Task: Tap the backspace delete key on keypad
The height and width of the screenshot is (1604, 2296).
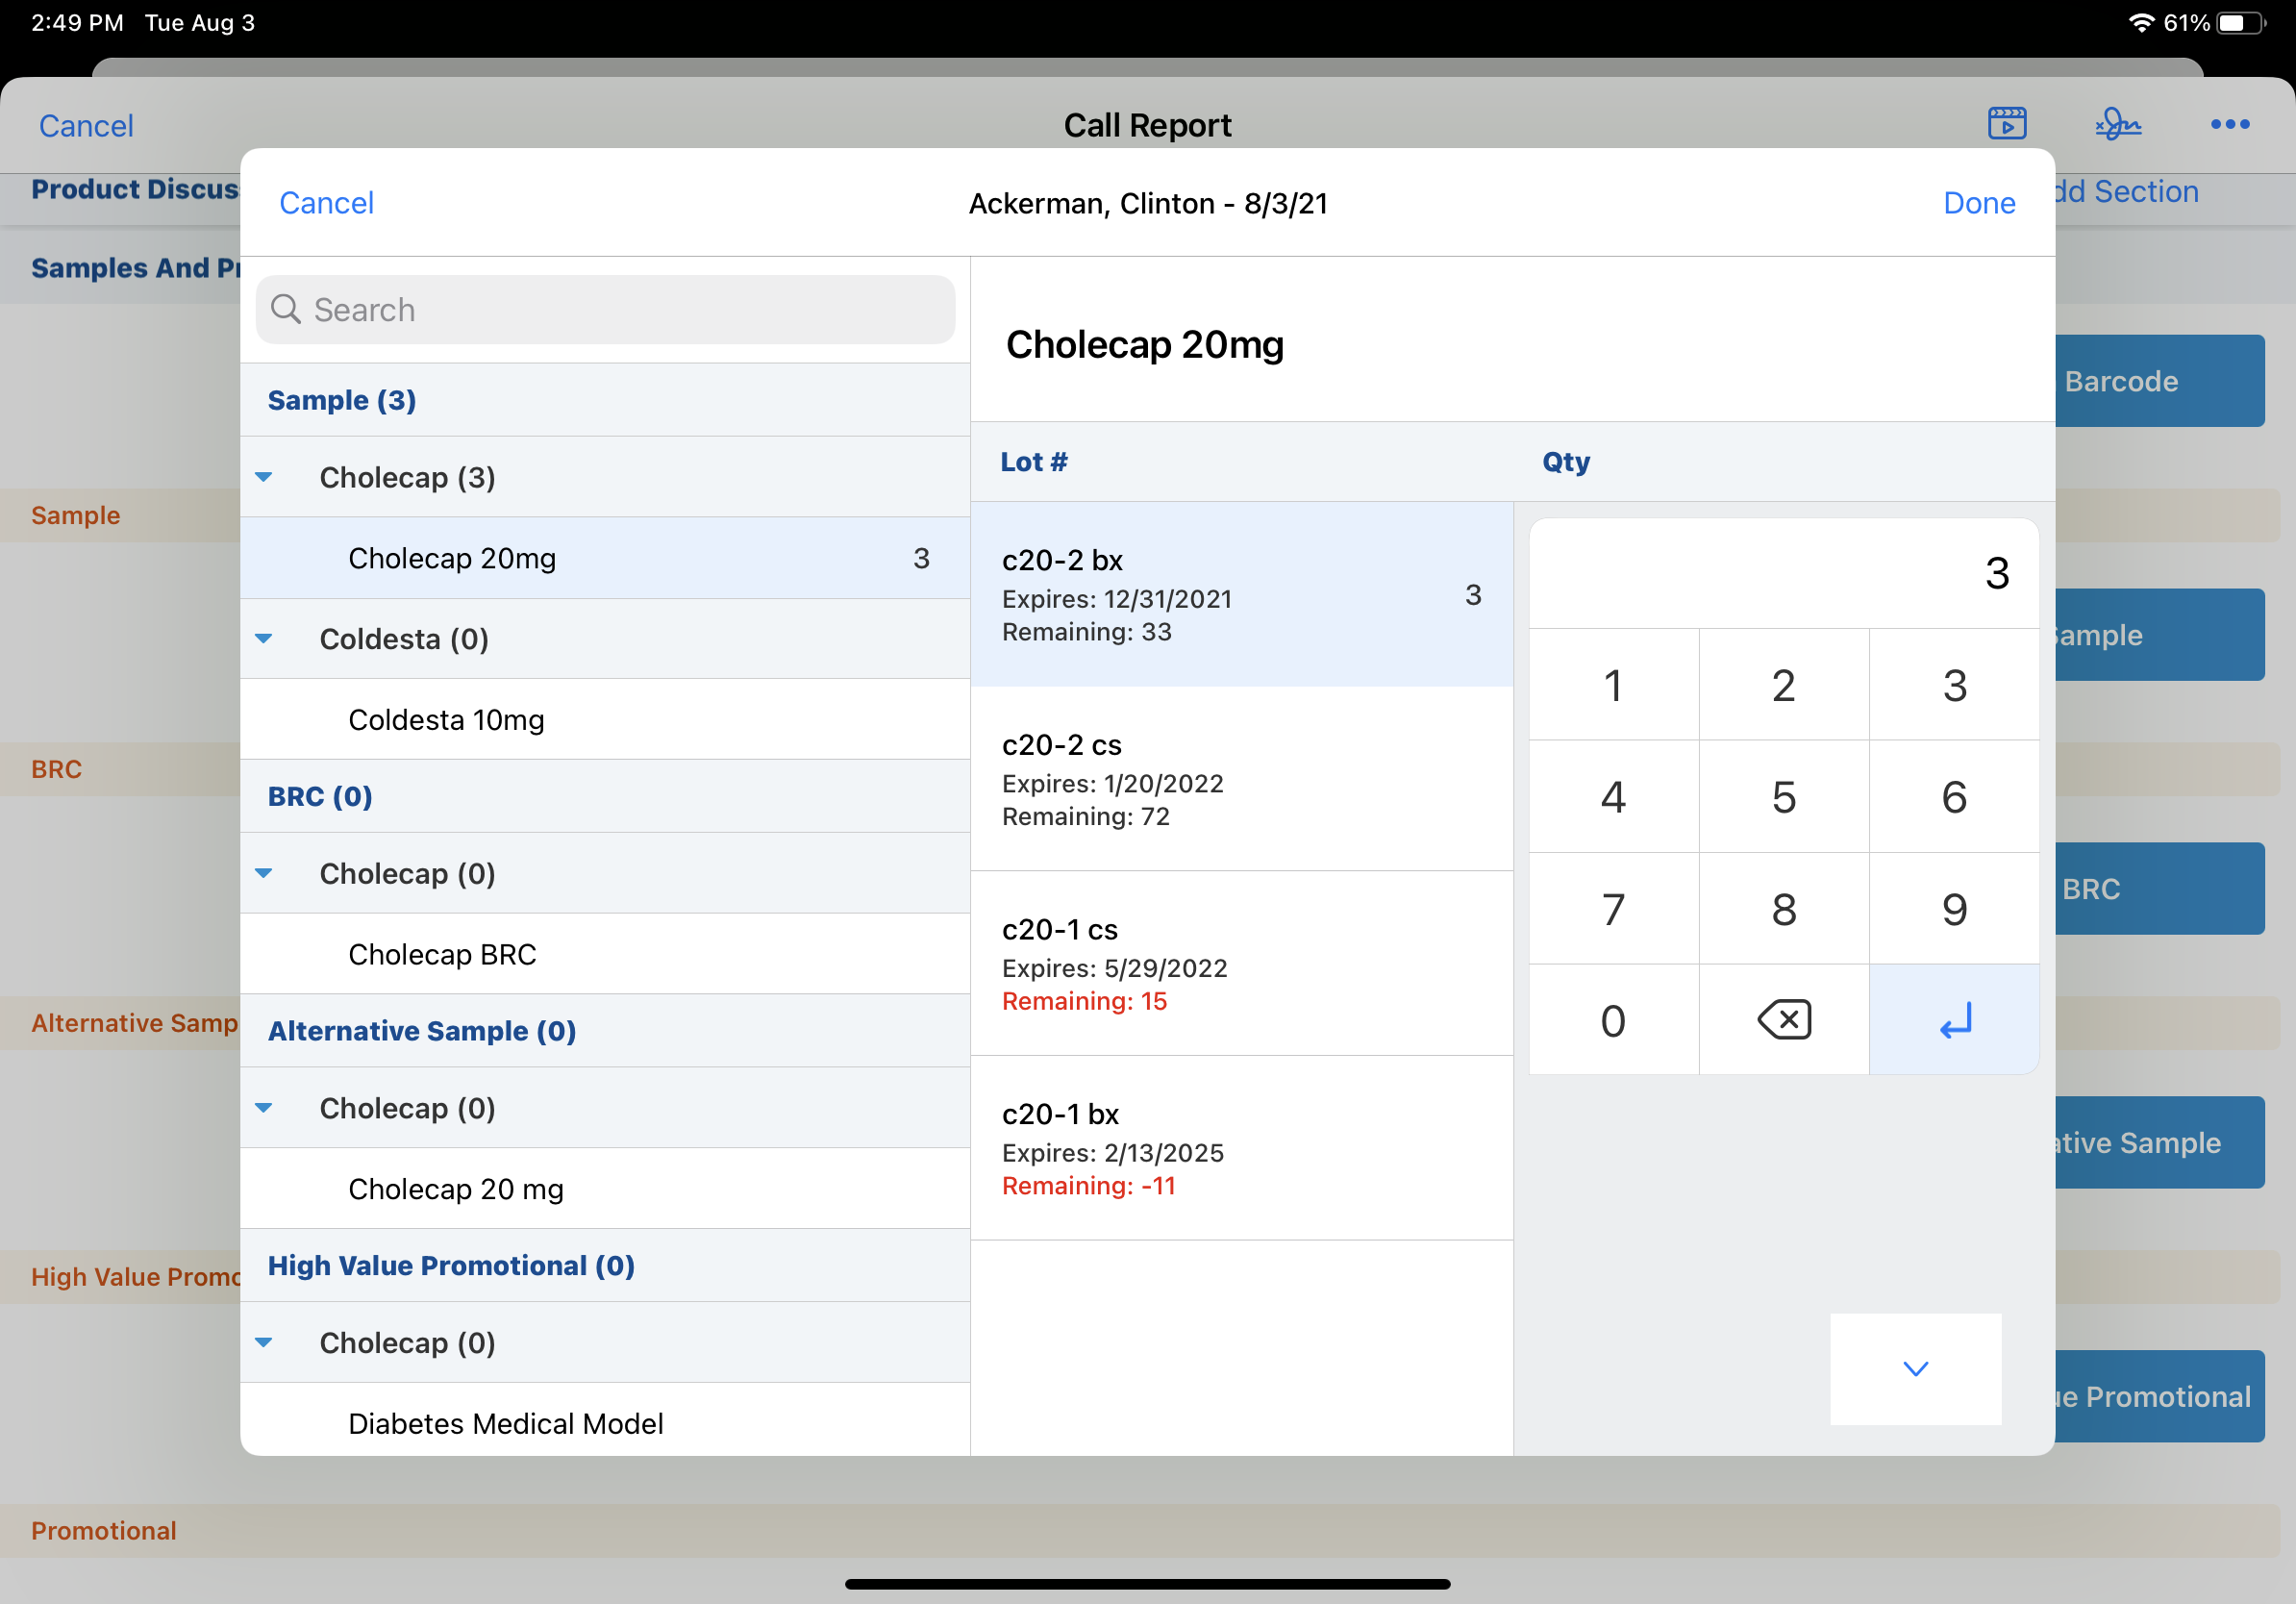Action: point(1783,1020)
